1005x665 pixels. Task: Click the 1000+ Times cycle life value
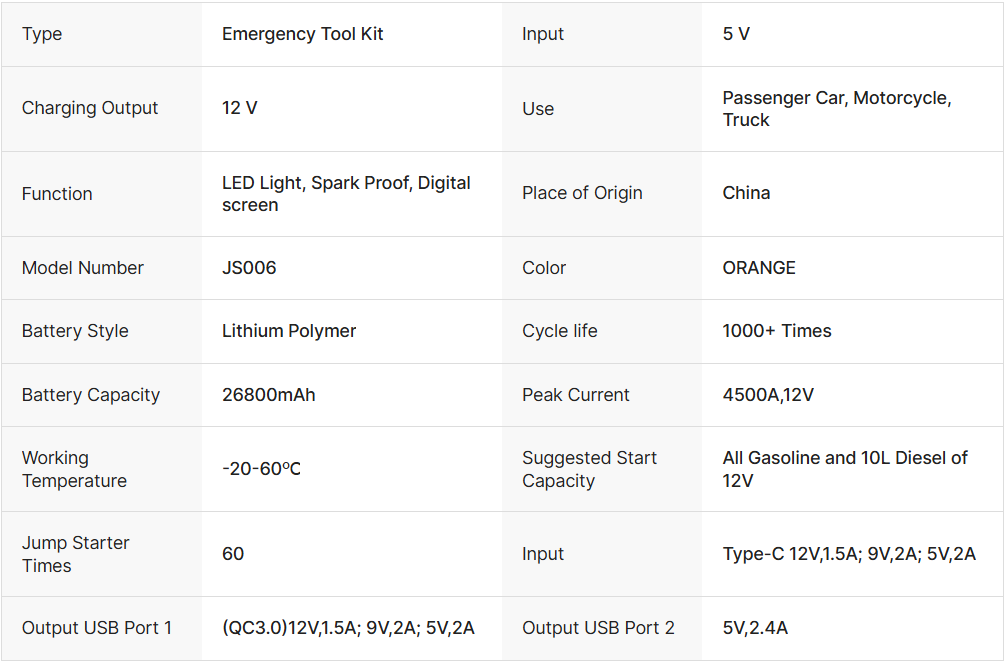pyautogui.click(x=777, y=331)
